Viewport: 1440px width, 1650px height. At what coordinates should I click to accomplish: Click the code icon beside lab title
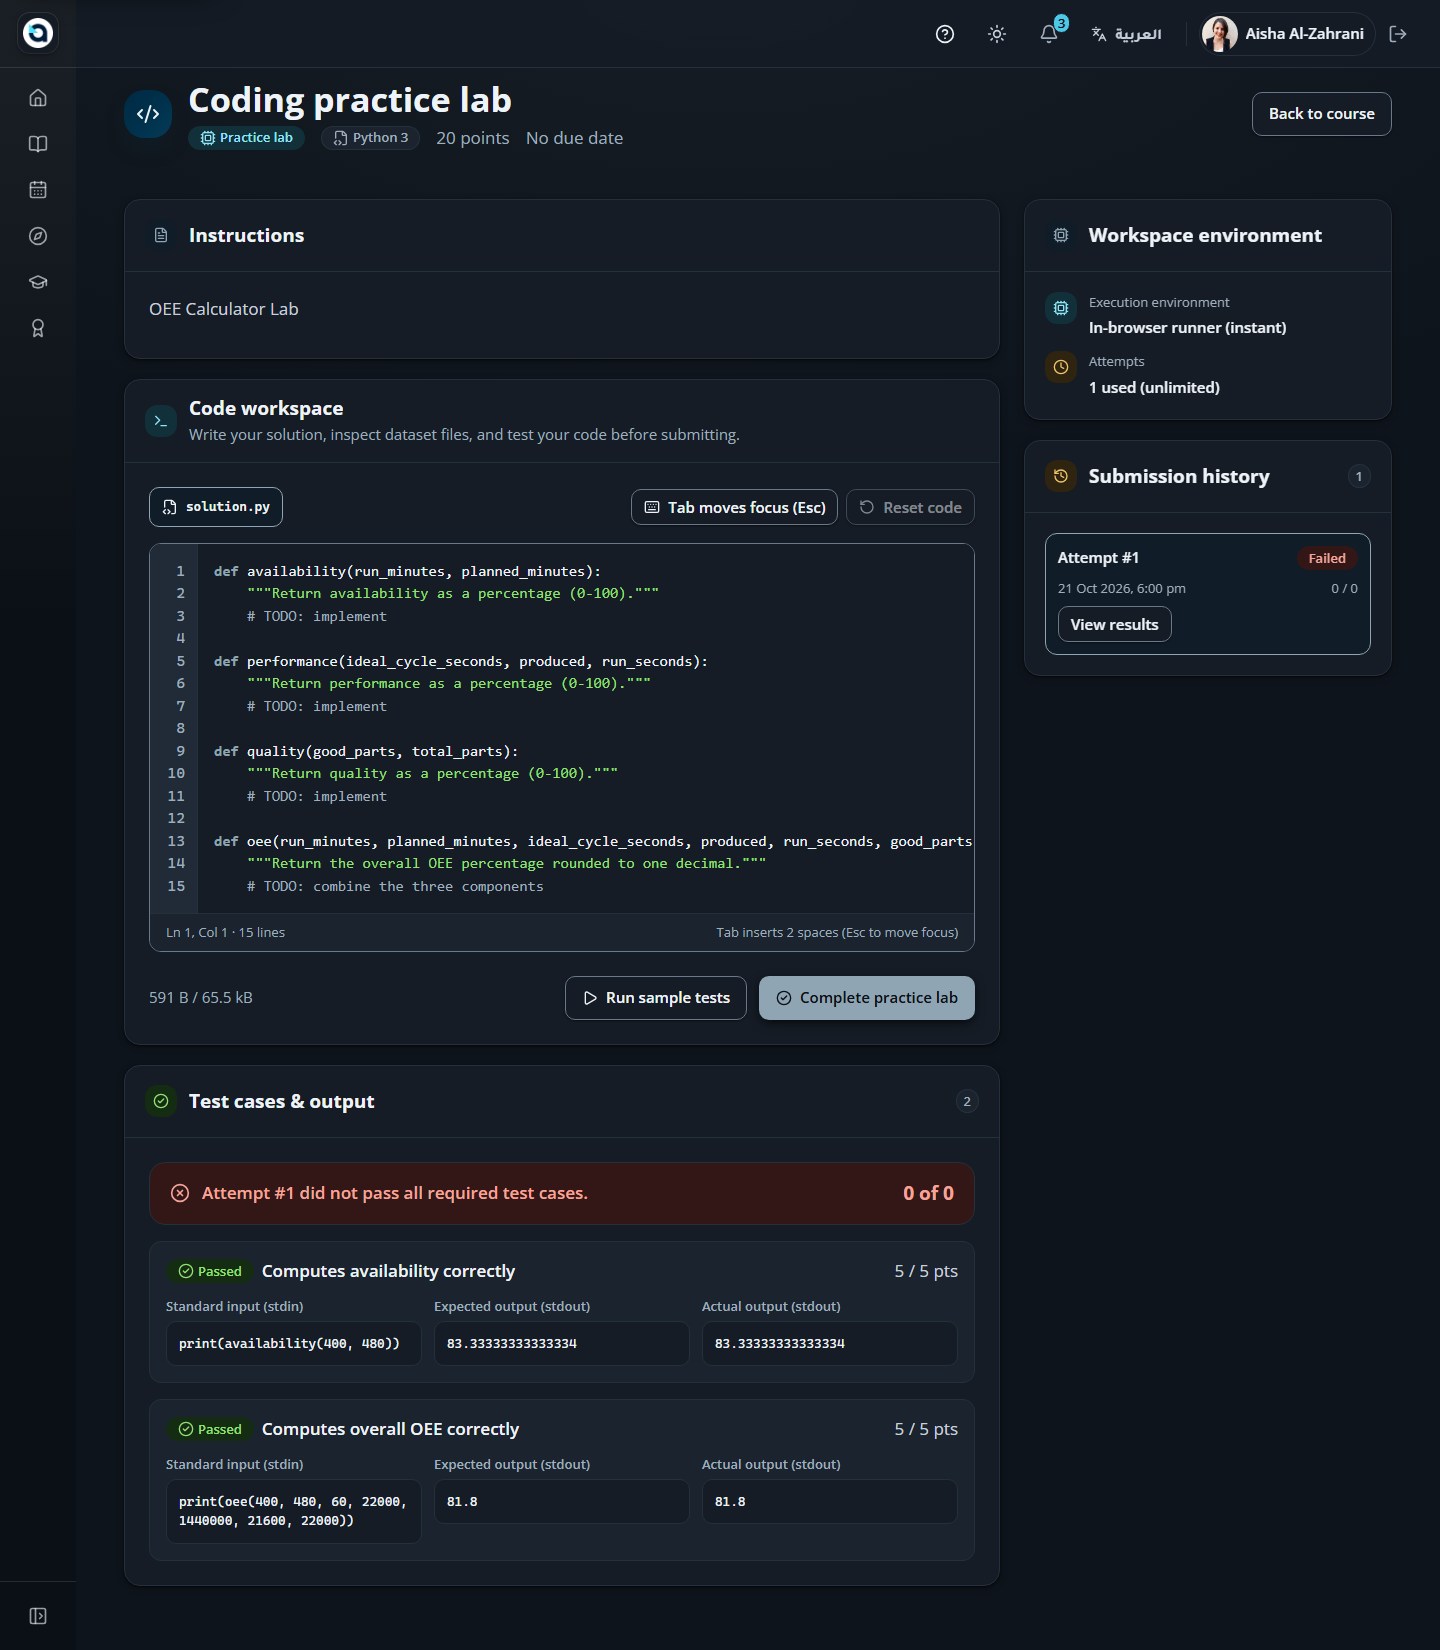148,114
